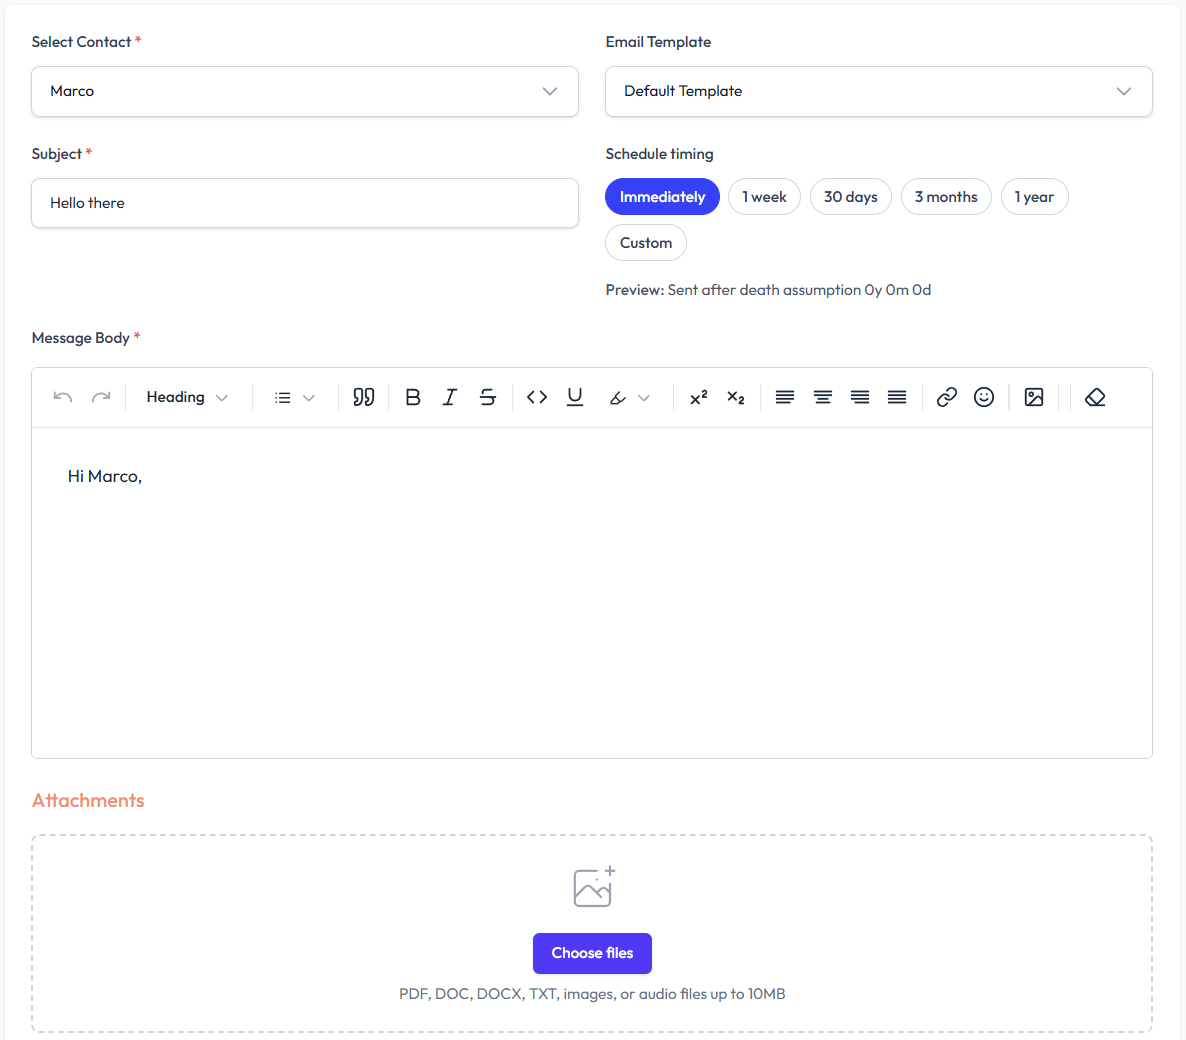The image size is (1186, 1040).
Task: Insert a hyperlink
Action: click(946, 397)
